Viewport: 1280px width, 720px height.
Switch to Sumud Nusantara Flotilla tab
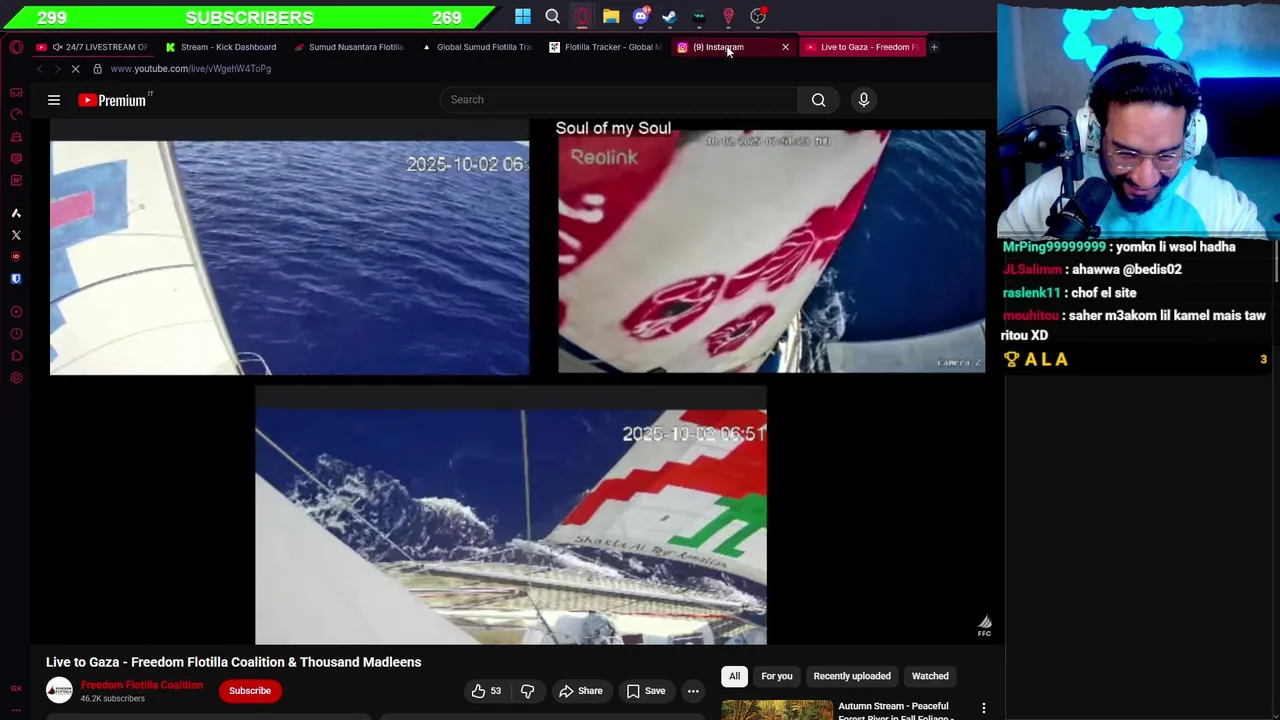[350, 47]
